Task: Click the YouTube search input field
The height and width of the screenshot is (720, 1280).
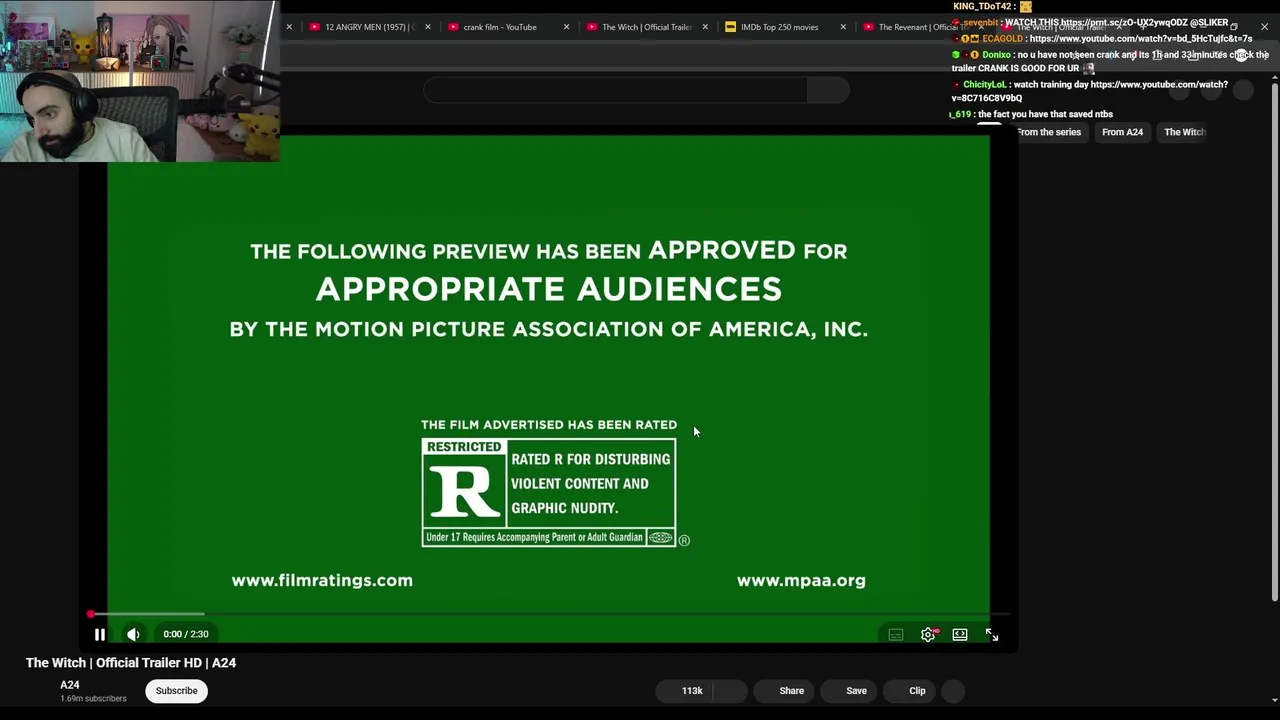Action: tap(615, 90)
